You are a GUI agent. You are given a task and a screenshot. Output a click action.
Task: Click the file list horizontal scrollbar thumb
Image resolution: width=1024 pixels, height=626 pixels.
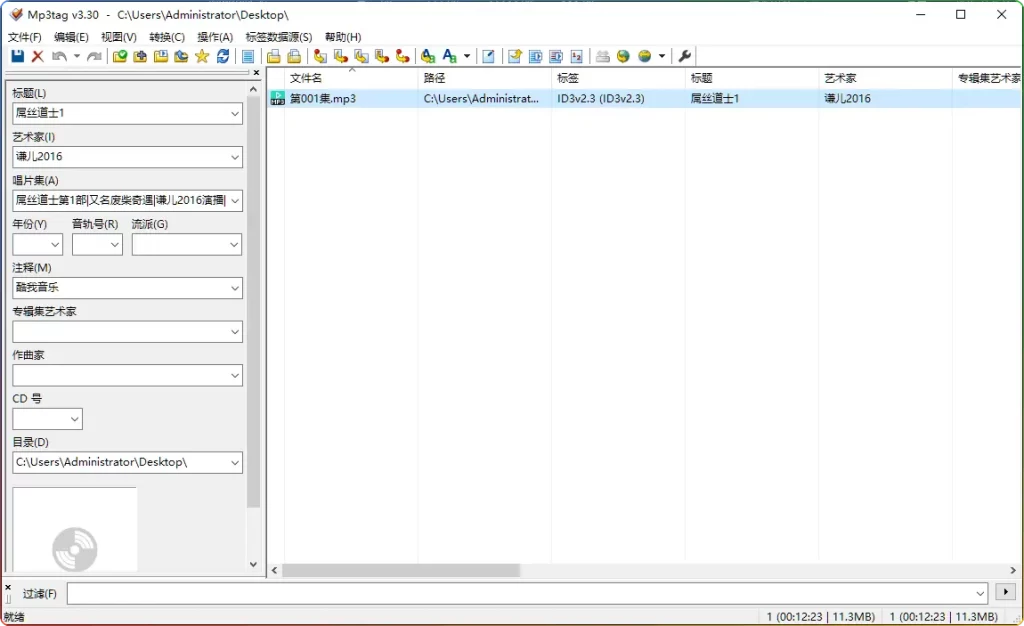point(400,571)
